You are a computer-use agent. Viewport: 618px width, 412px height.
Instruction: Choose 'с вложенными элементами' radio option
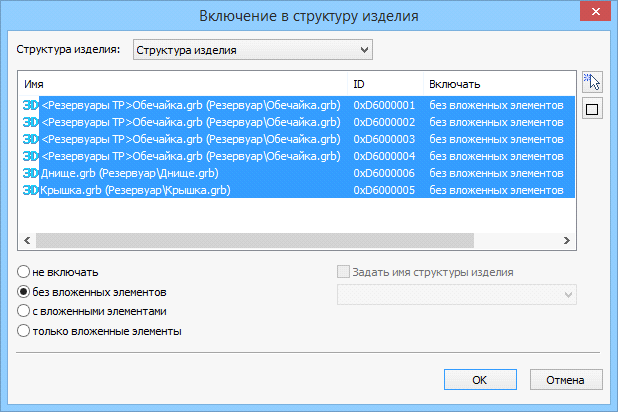tap(25, 311)
